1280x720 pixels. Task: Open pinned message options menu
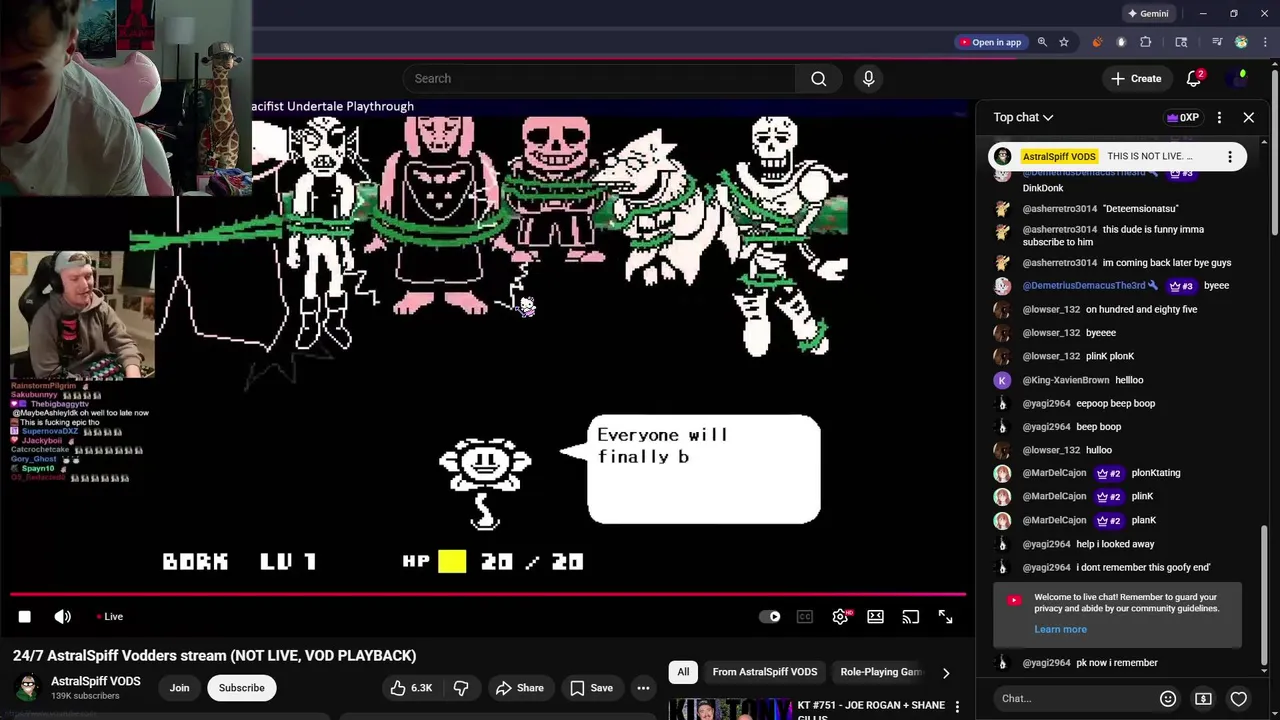(1230, 156)
